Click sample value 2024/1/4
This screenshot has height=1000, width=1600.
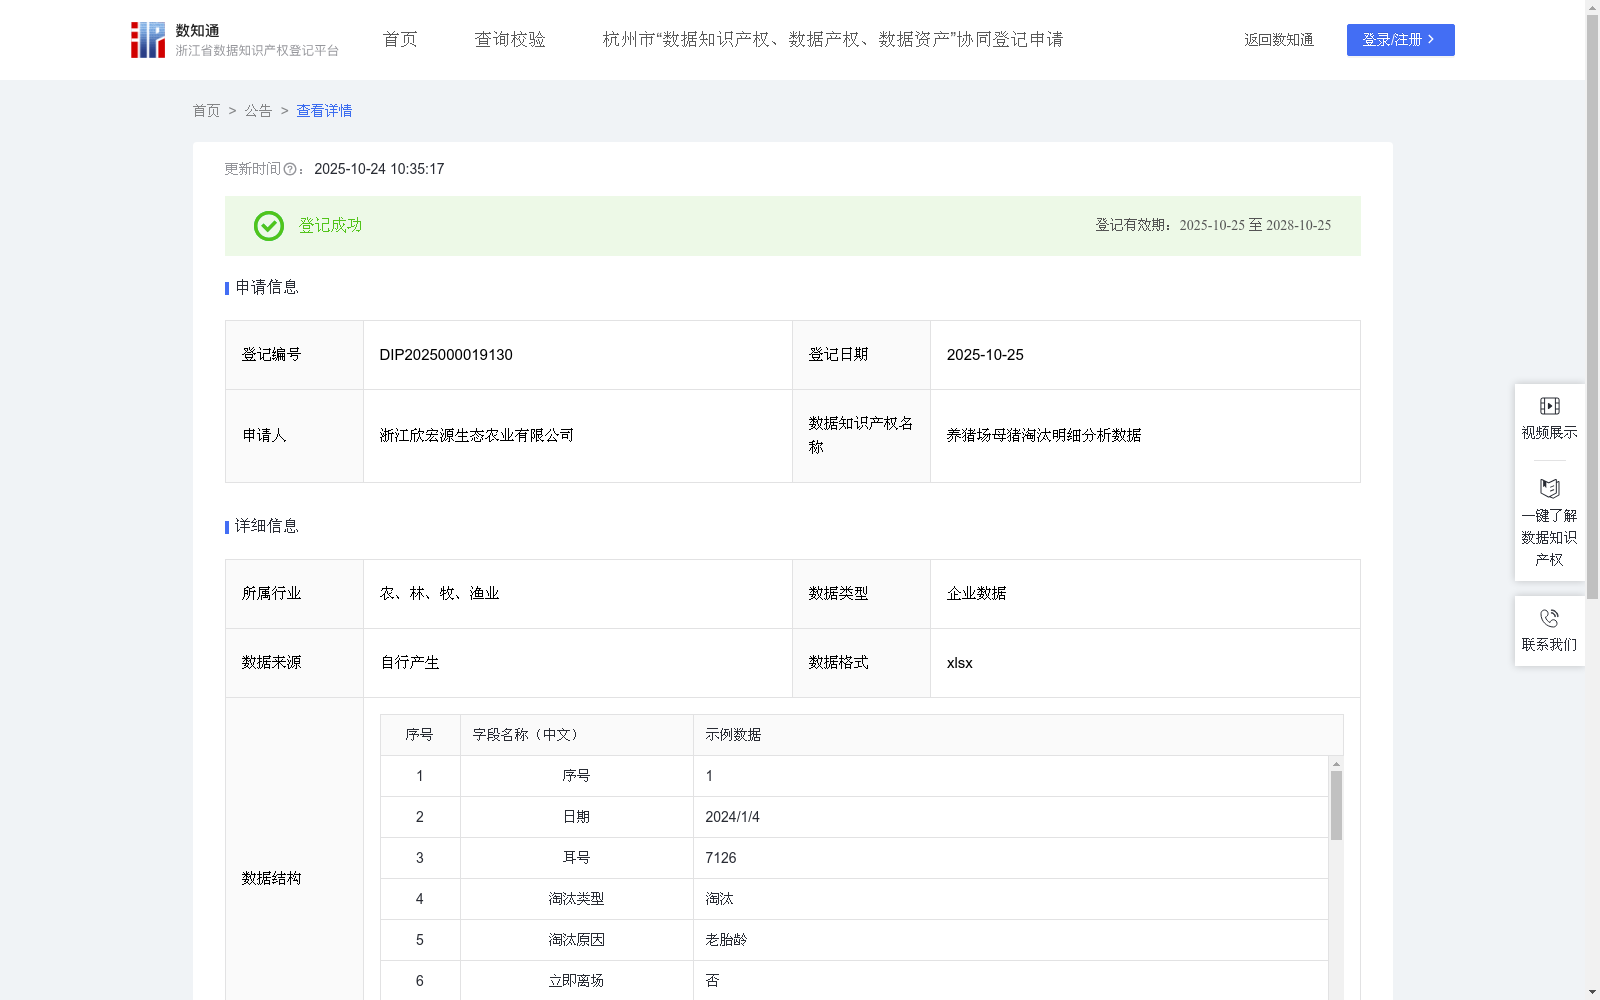[x=732, y=817]
